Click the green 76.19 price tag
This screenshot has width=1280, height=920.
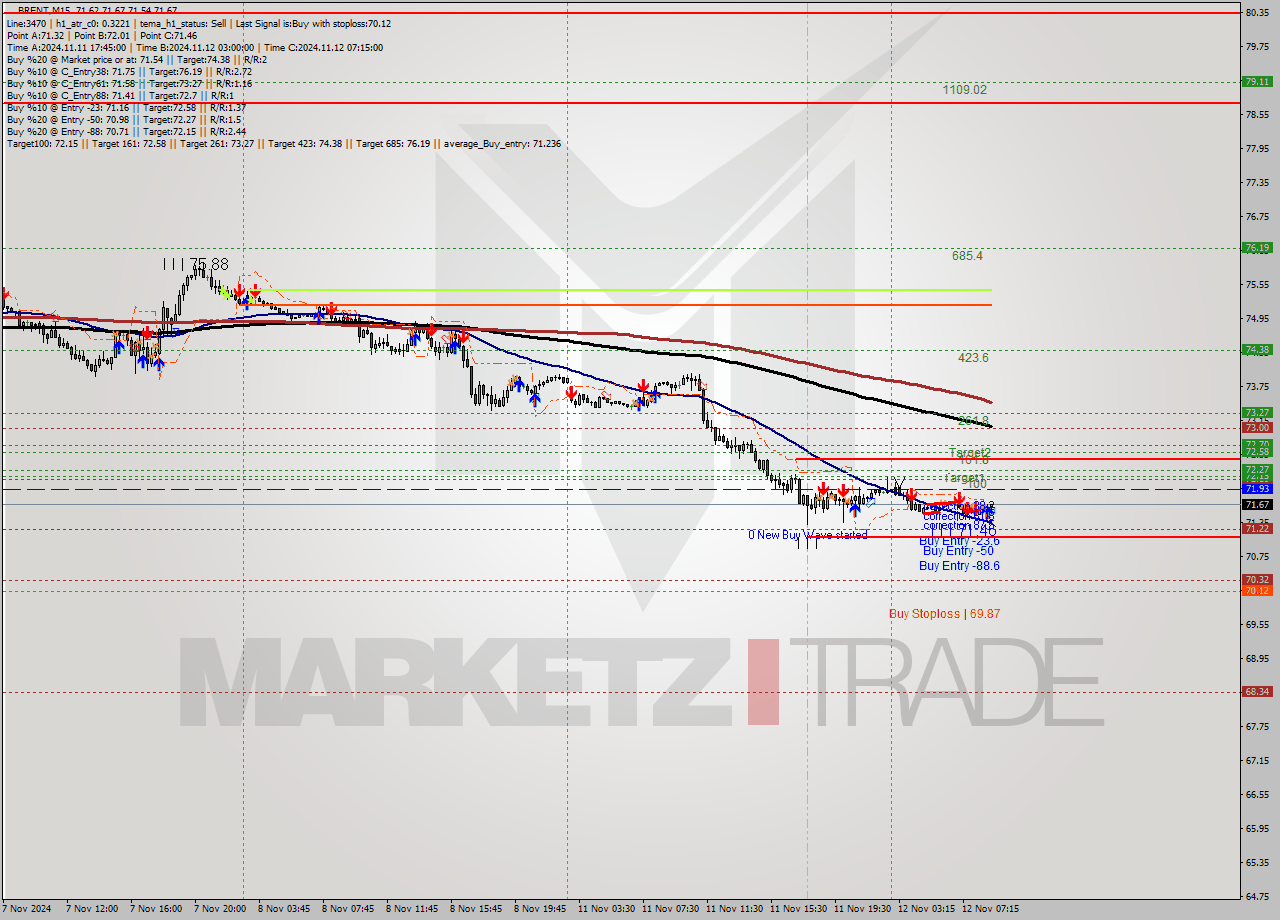click(x=1257, y=248)
